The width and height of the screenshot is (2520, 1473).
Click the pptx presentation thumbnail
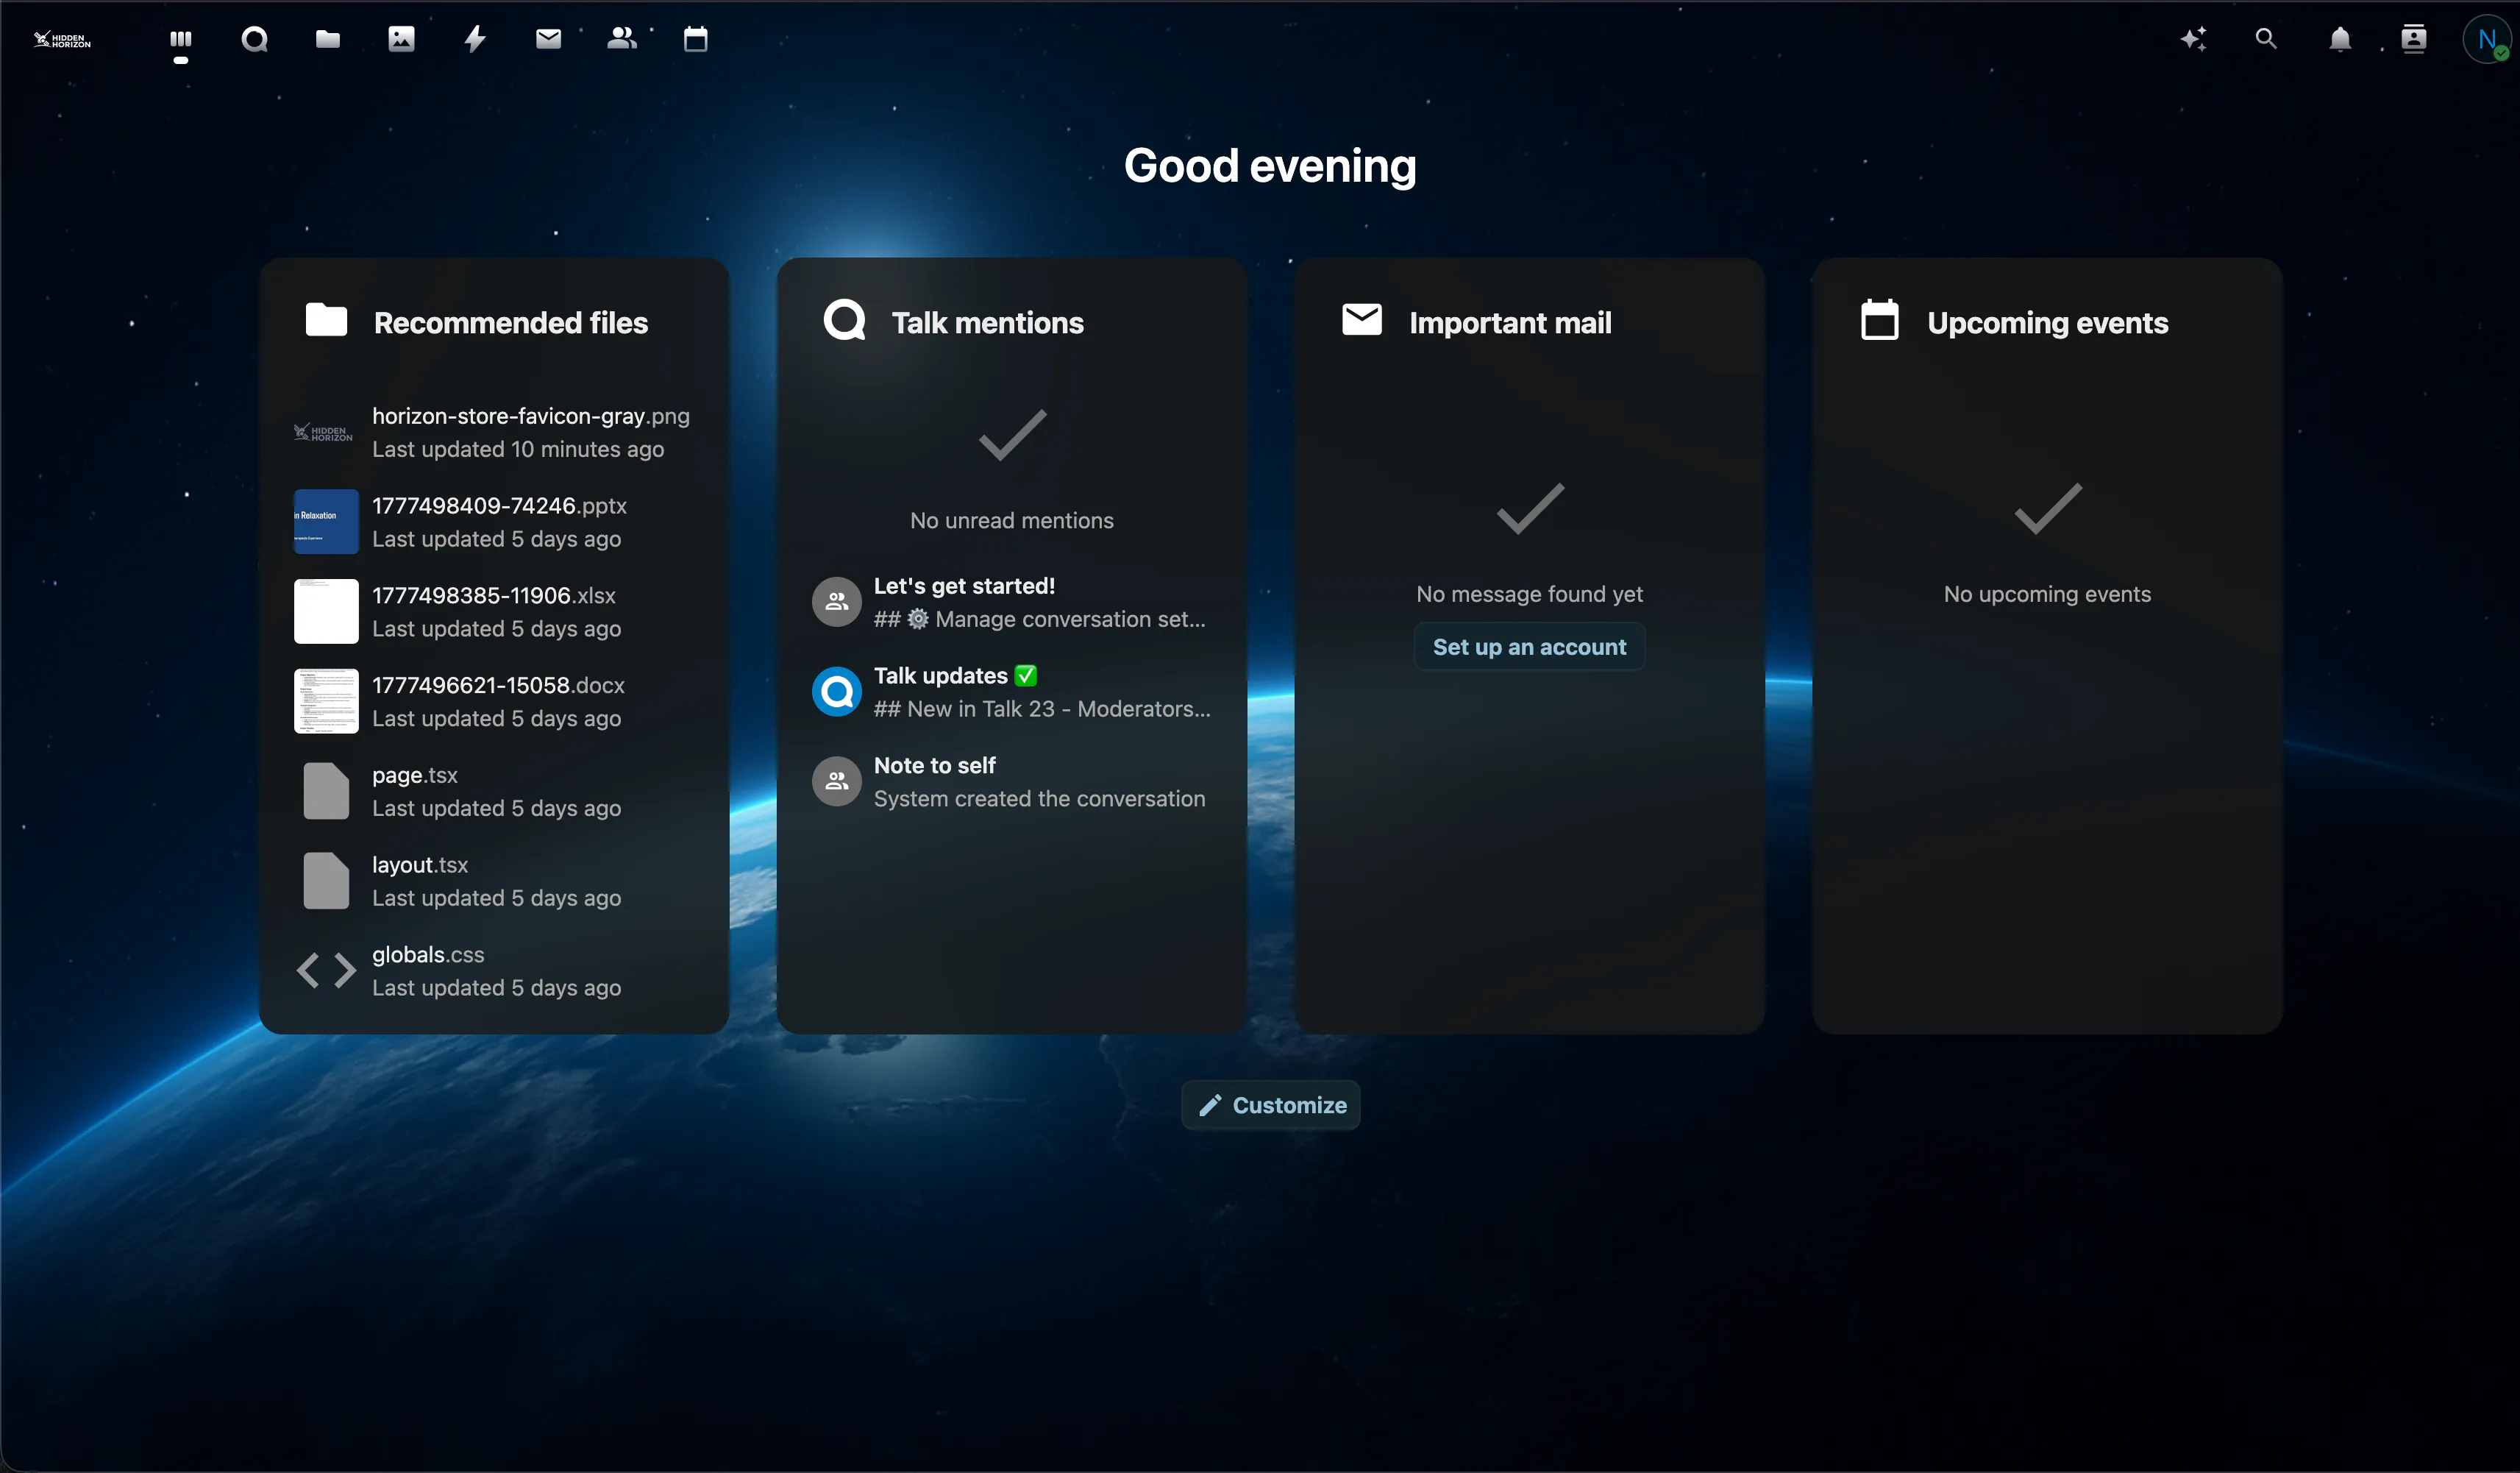click(326, 522)
